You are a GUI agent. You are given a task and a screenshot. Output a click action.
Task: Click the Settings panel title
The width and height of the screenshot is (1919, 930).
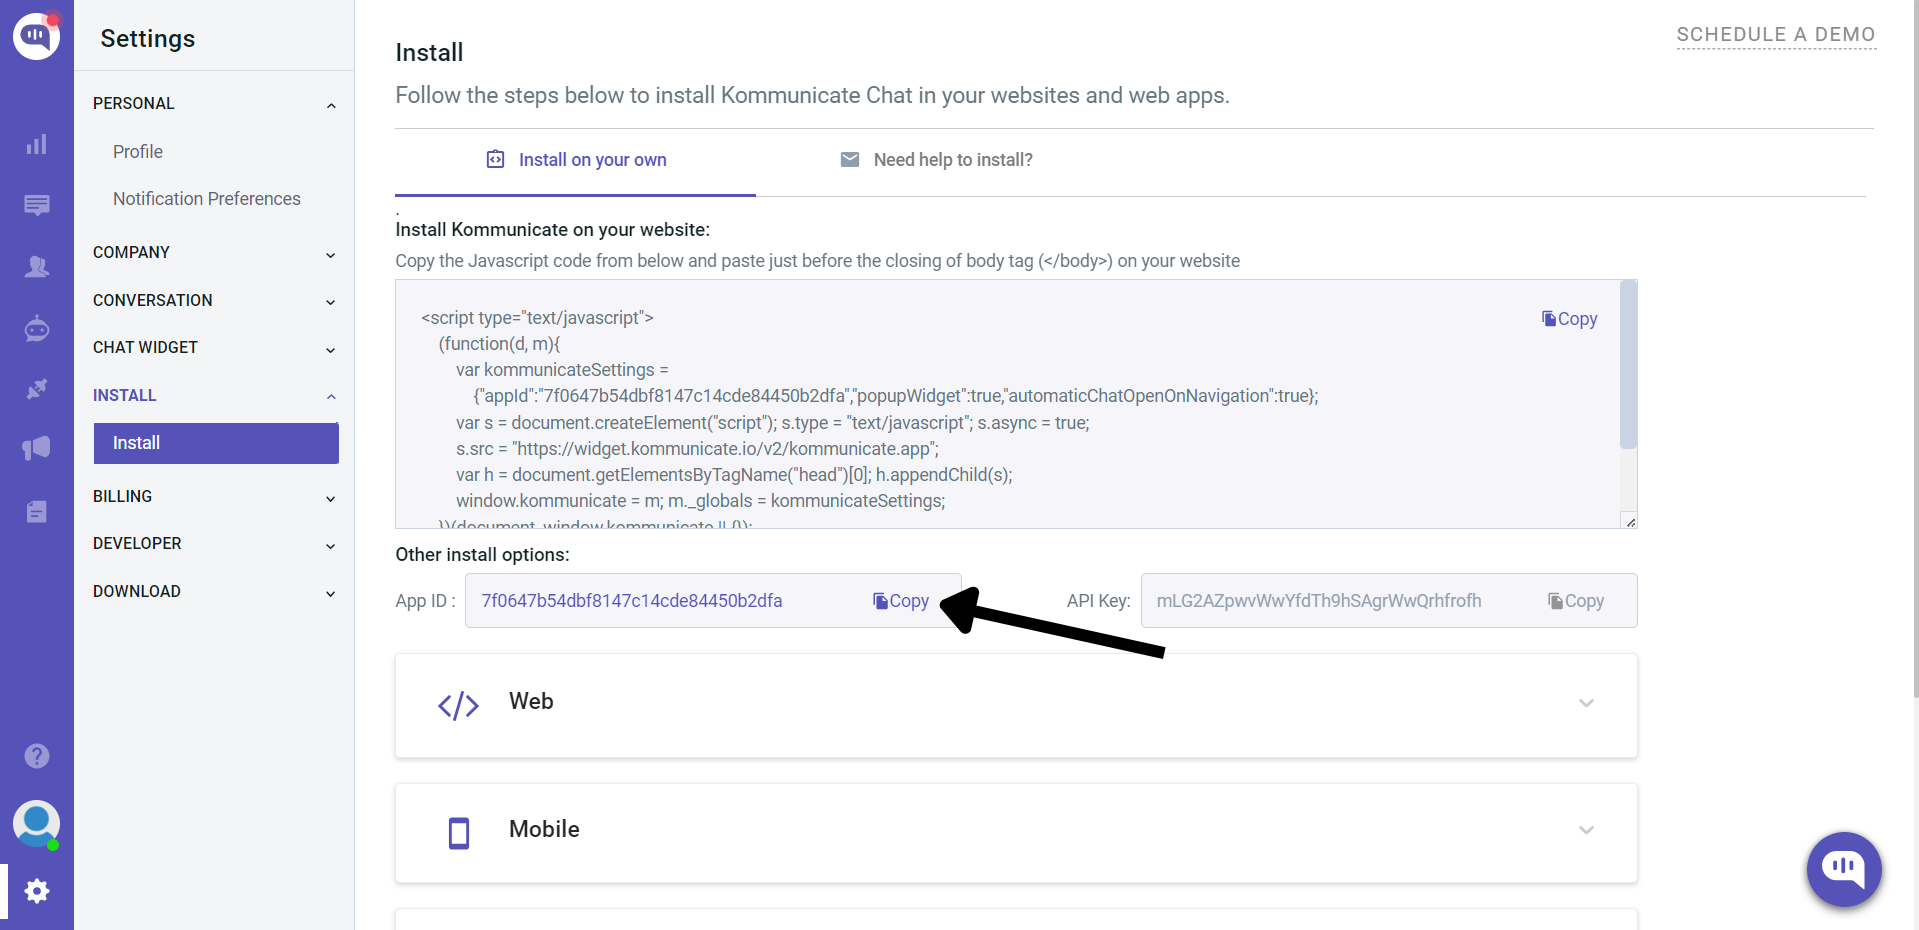tap(148, 38)
